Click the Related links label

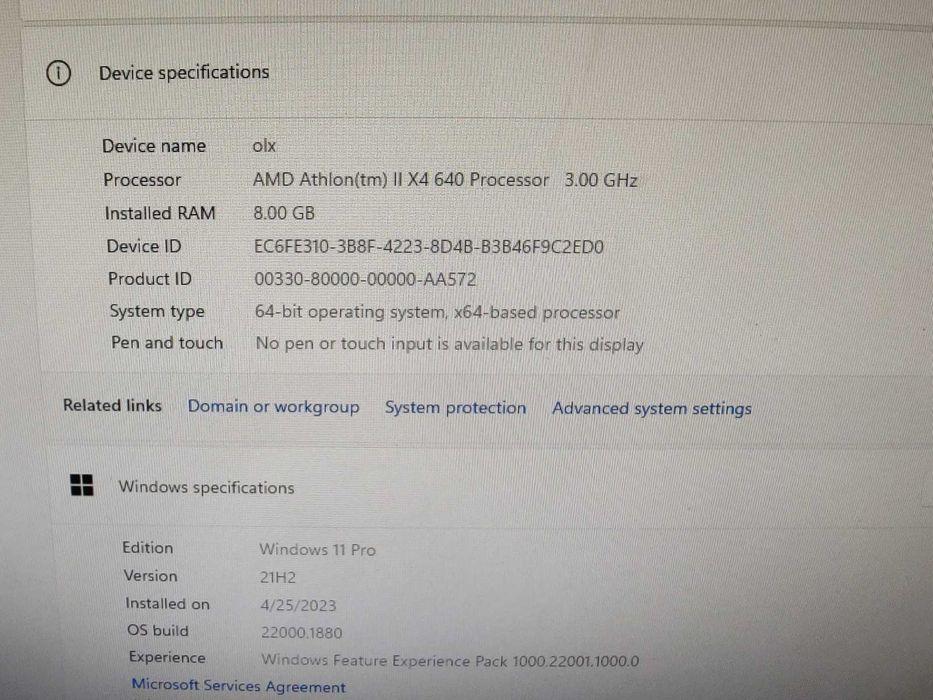[x=112, y=405]
